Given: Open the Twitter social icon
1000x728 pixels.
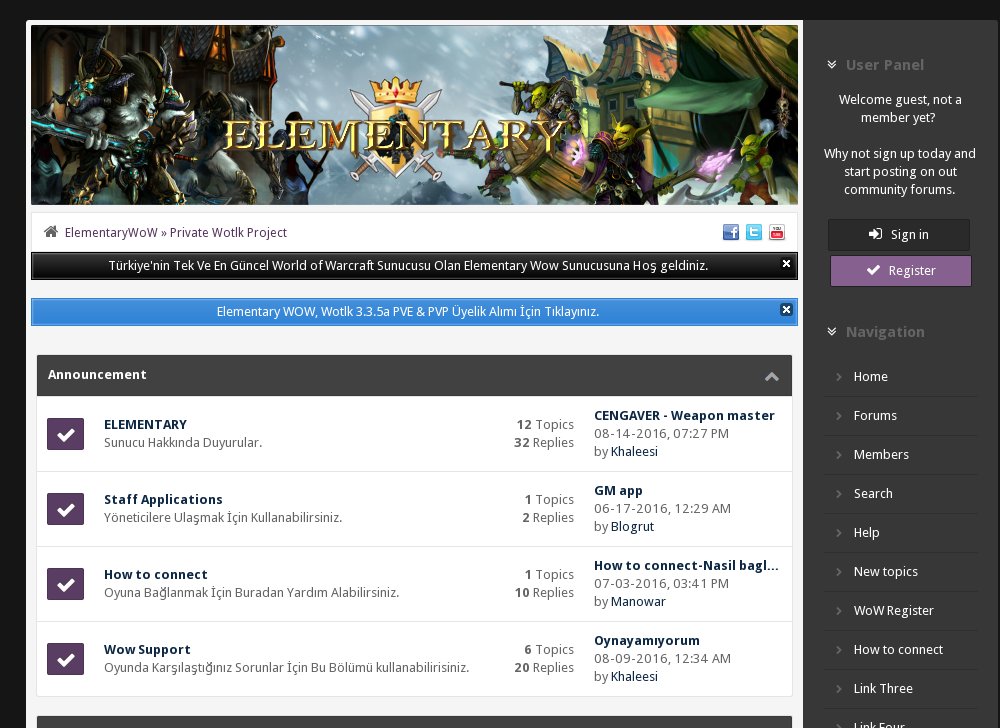Looking at the screenshot, I should [754, 232].
